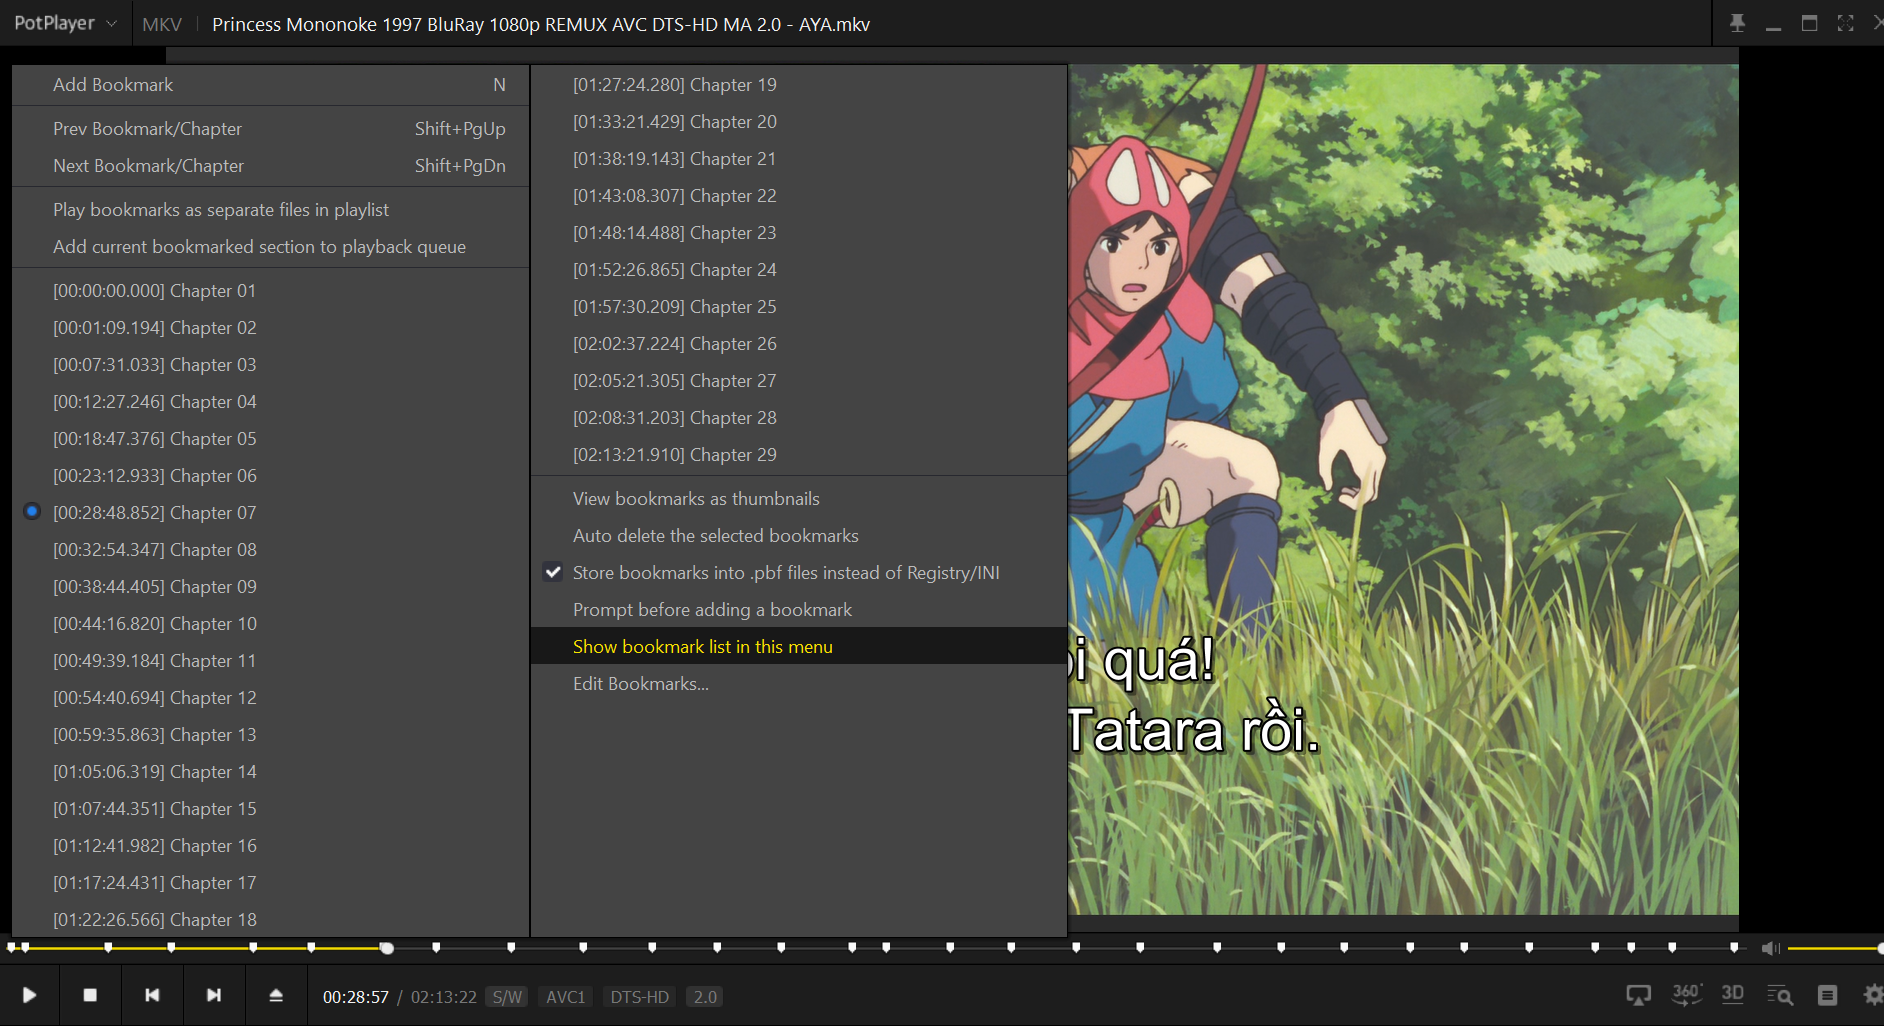This screenshot has height=1026, width=1884.
Task: Select Add current bookmarked section to playback queue
Action: (x=270, y=247)
